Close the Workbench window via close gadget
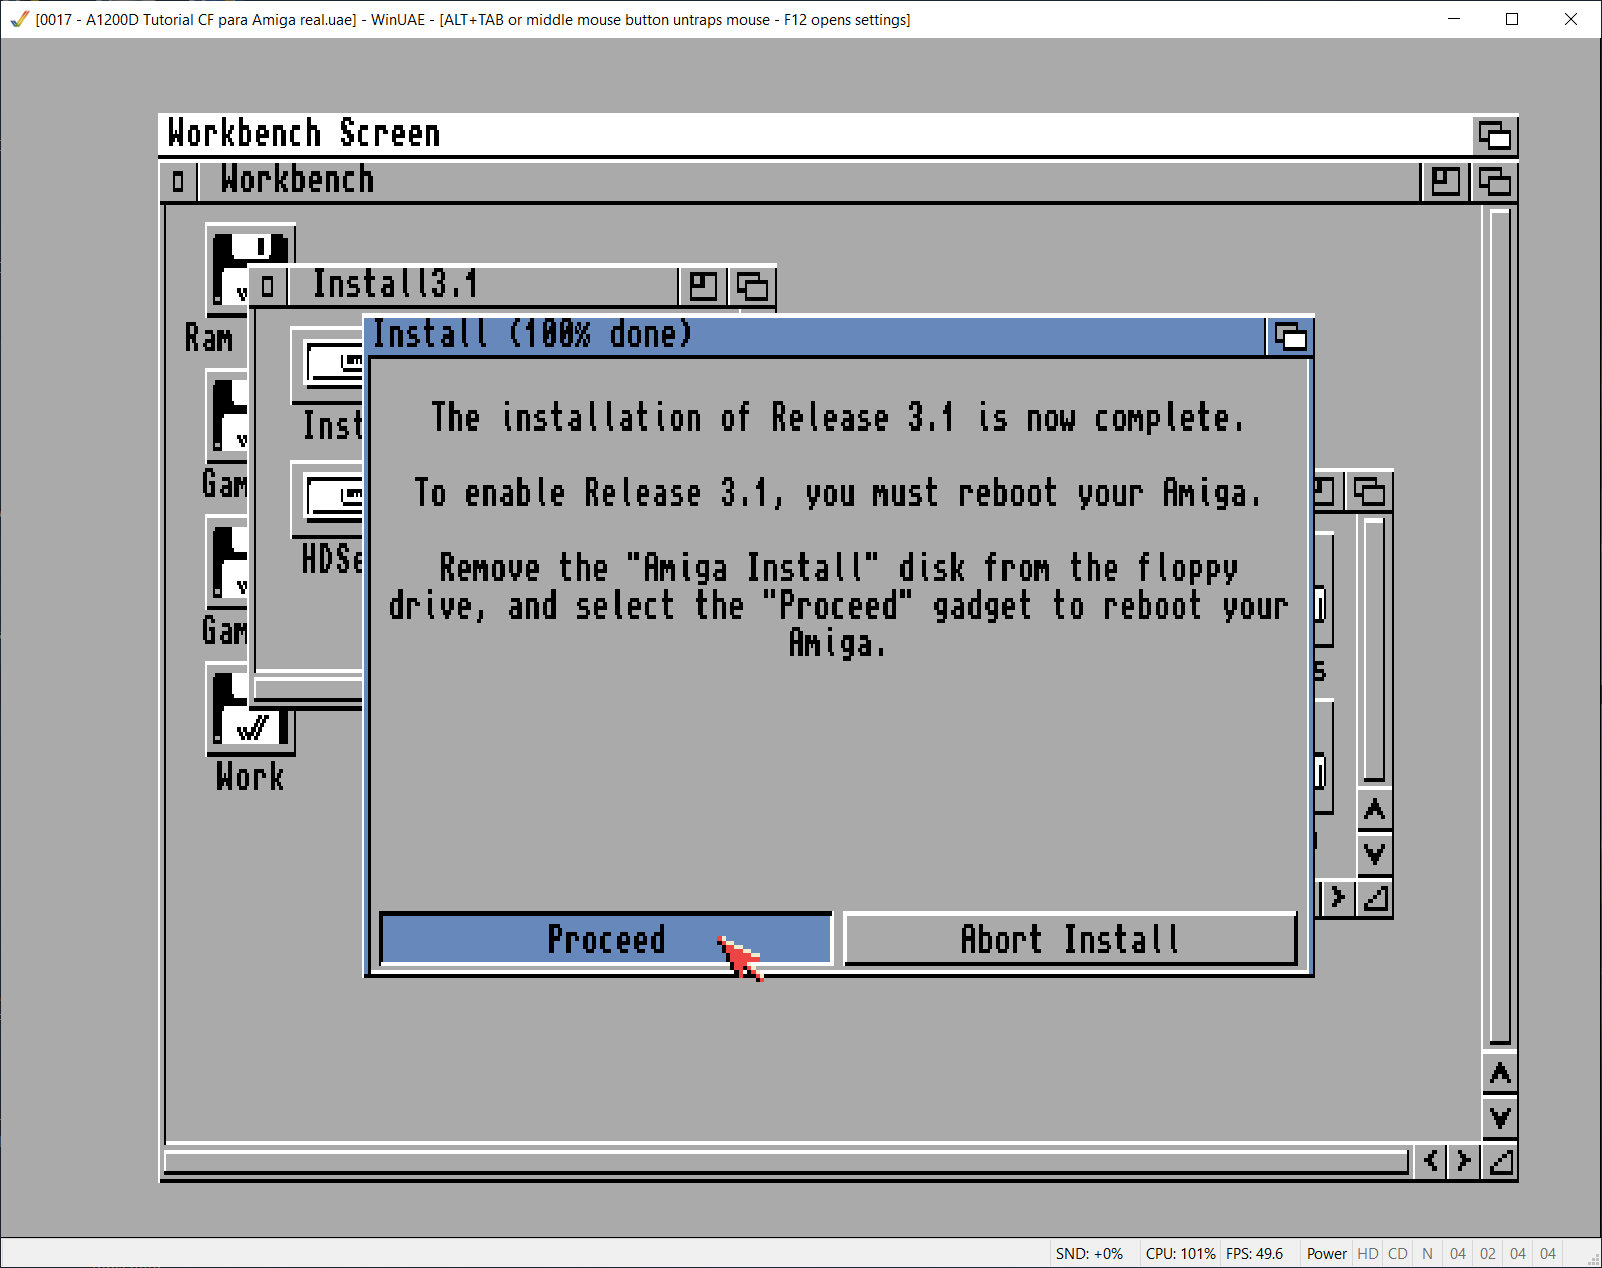 (178, 182)
